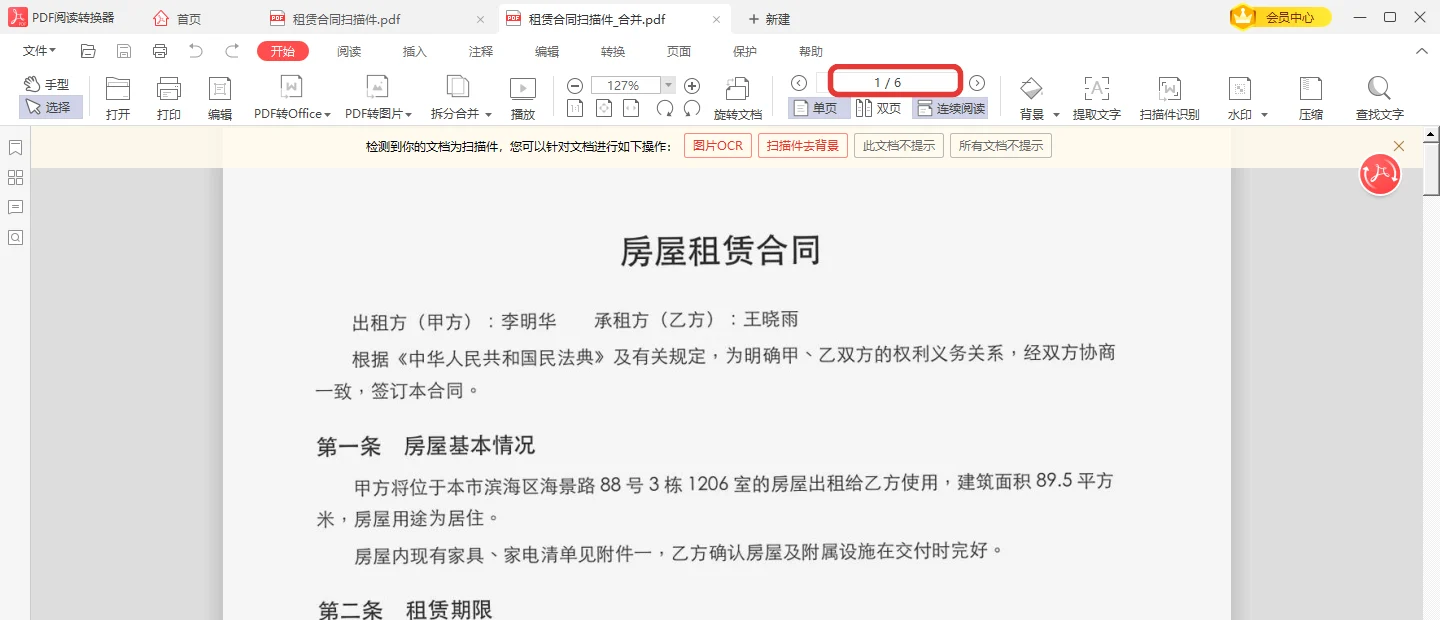Go to previous page arrow
Screen dimensions: 1440x620
click(799, 83)
